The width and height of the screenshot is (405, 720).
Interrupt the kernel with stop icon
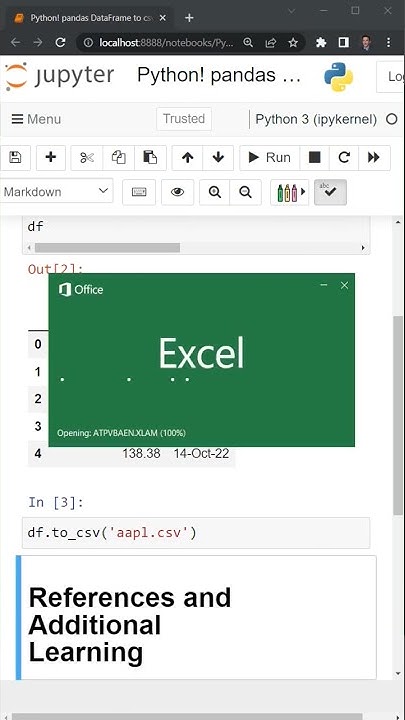pos(315,158)
